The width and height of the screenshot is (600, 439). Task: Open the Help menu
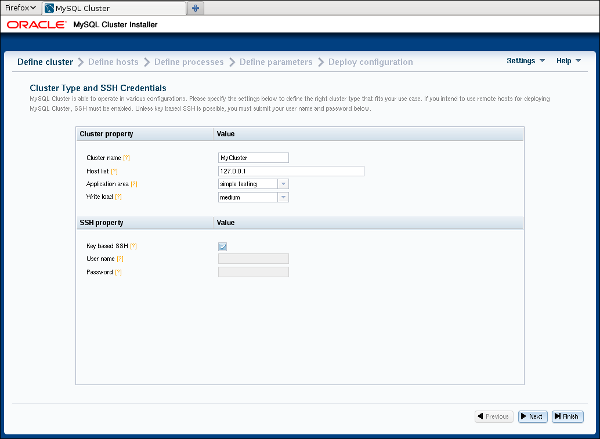point(568,61)
